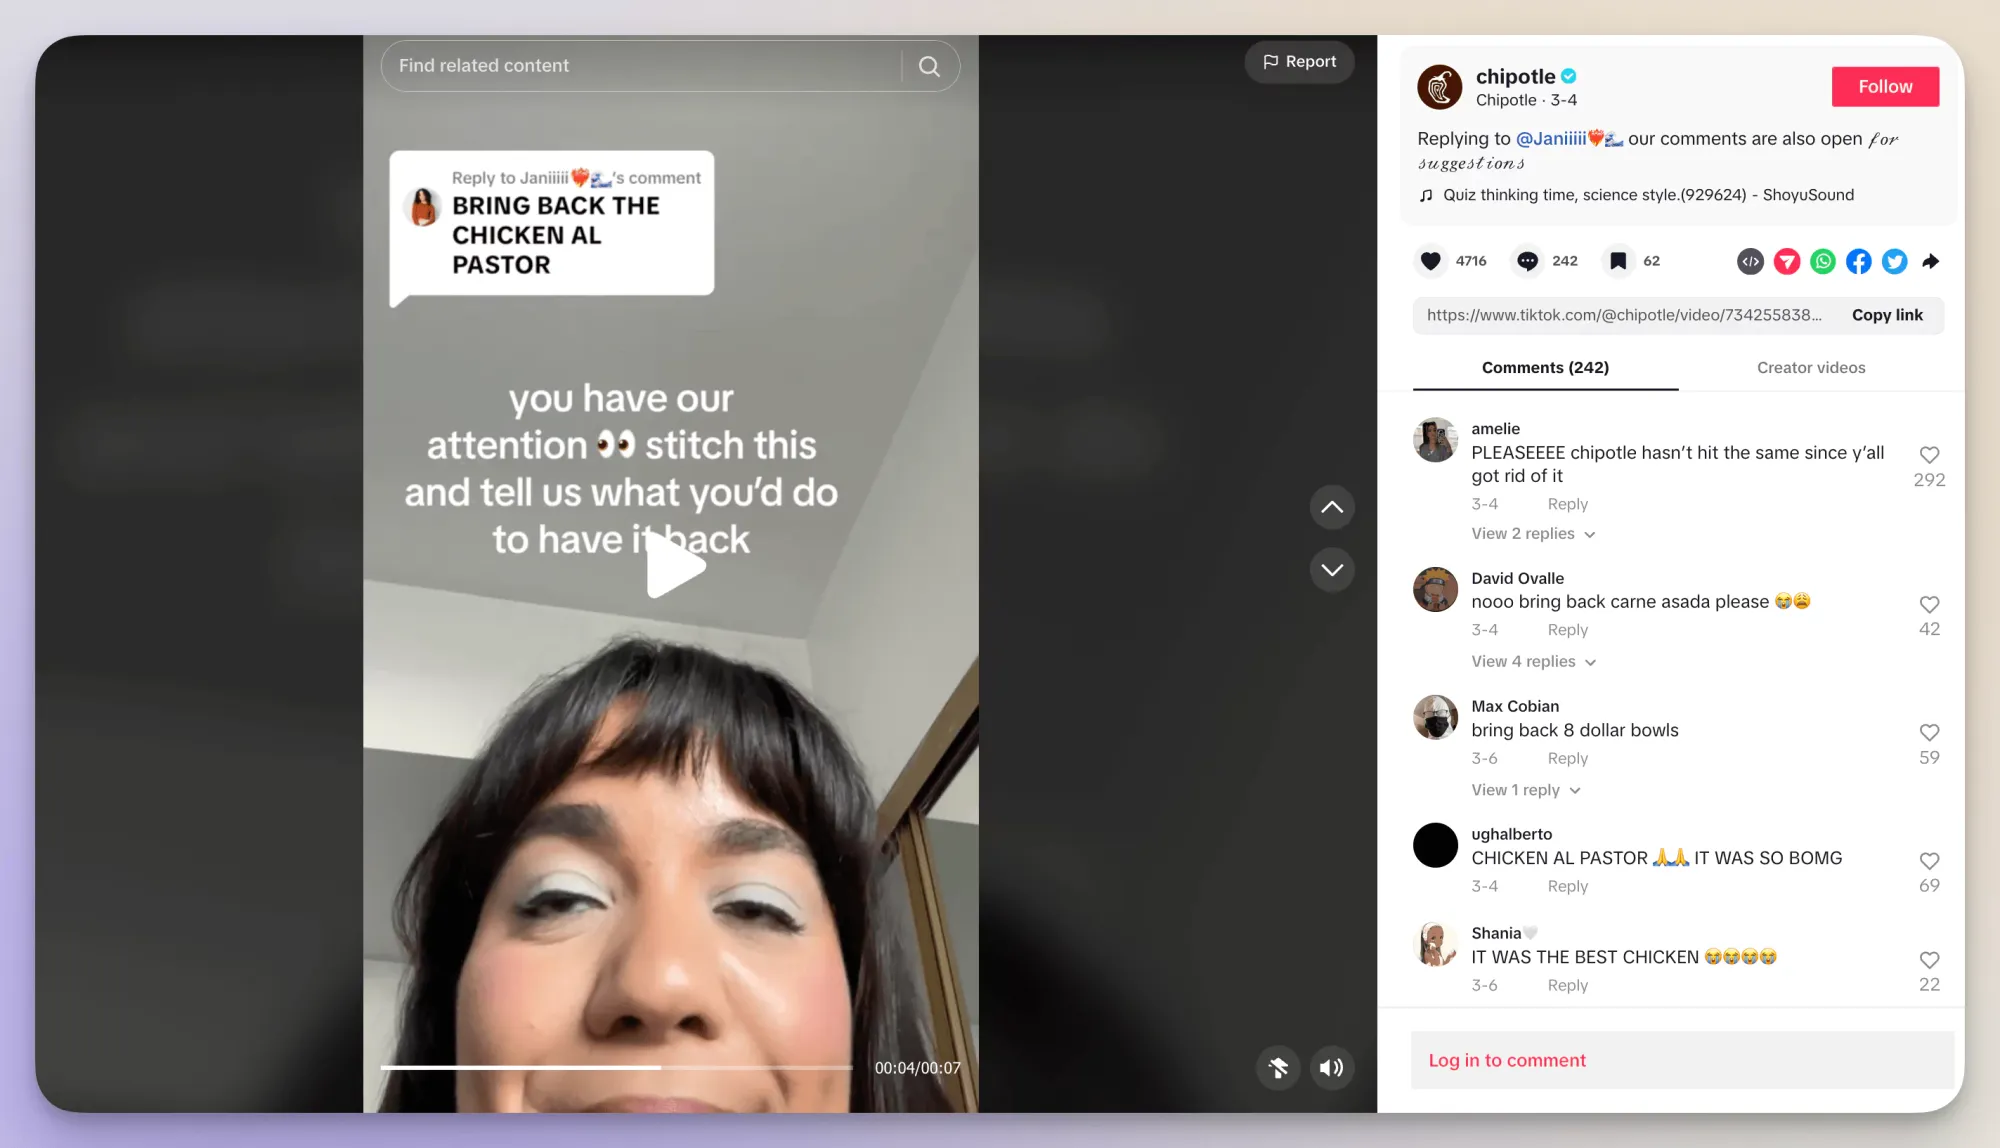Click the search icon in Find related content
This screenshot has width=2000, height=1148.
point(931,65)
